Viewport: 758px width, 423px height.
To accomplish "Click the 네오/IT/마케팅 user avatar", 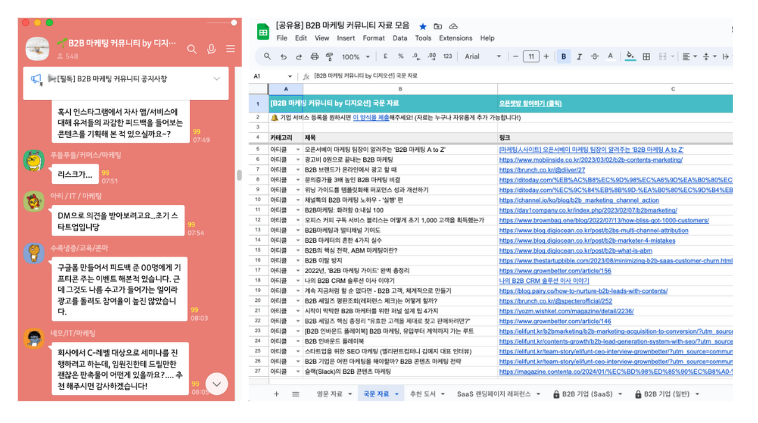I will click(x=34, y=339).
